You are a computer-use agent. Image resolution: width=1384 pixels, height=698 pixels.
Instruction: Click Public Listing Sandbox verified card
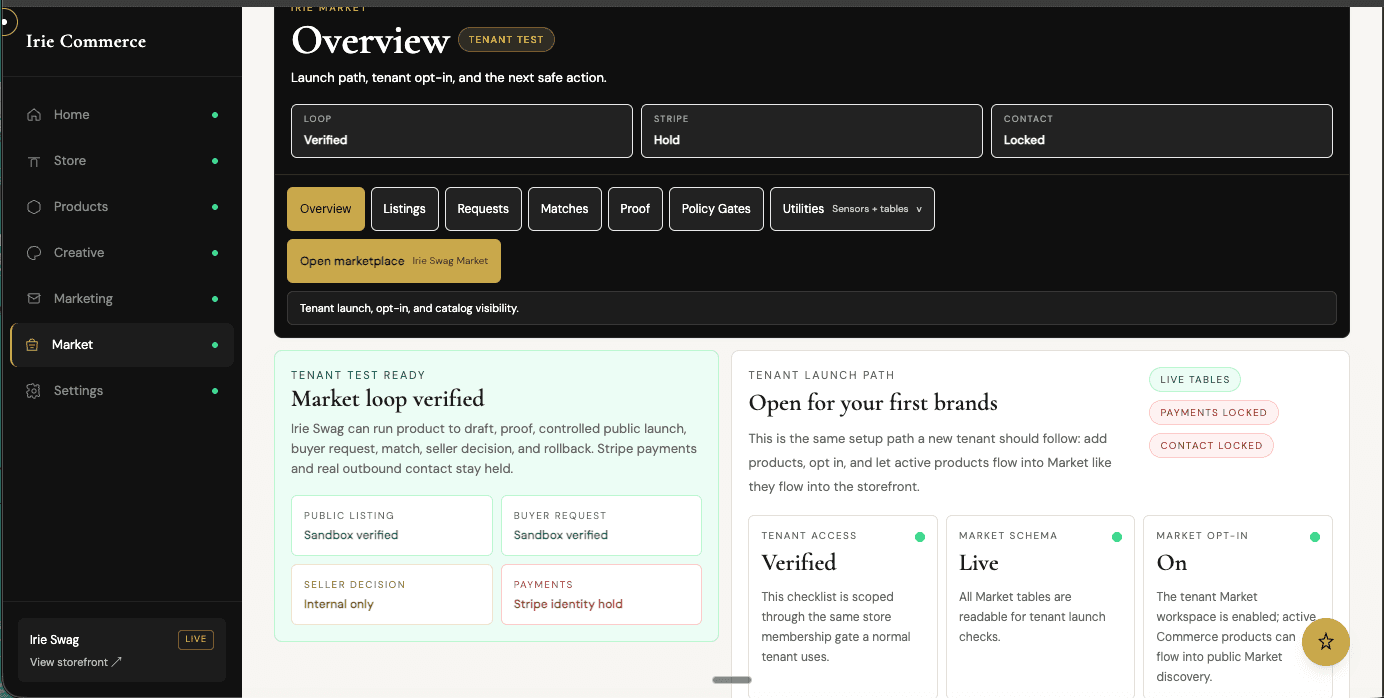click(x=392, y=525)
